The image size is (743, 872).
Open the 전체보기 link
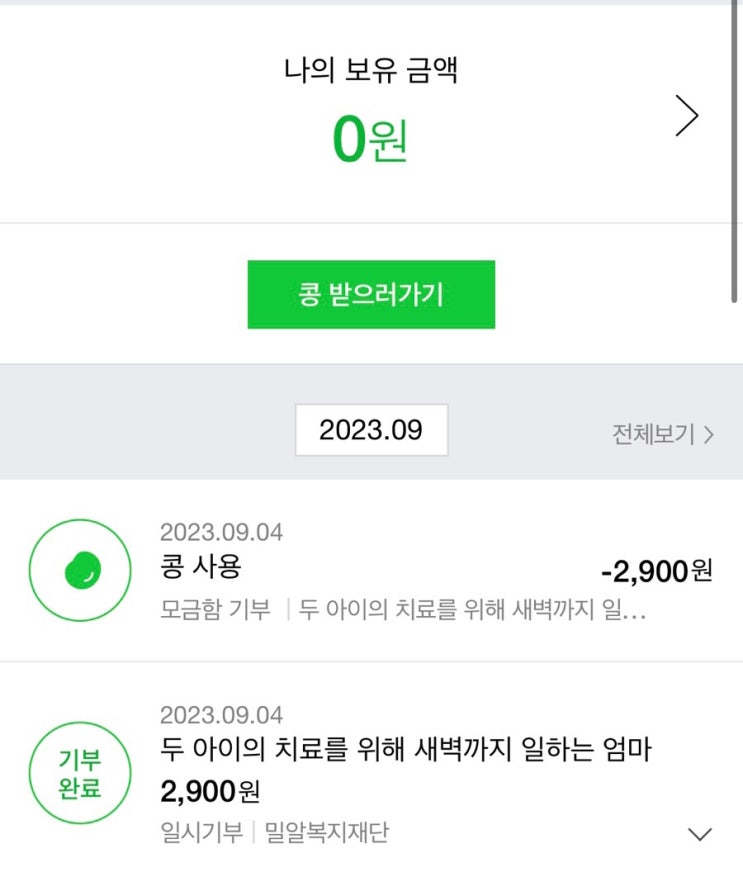click(x=653, y=434)
